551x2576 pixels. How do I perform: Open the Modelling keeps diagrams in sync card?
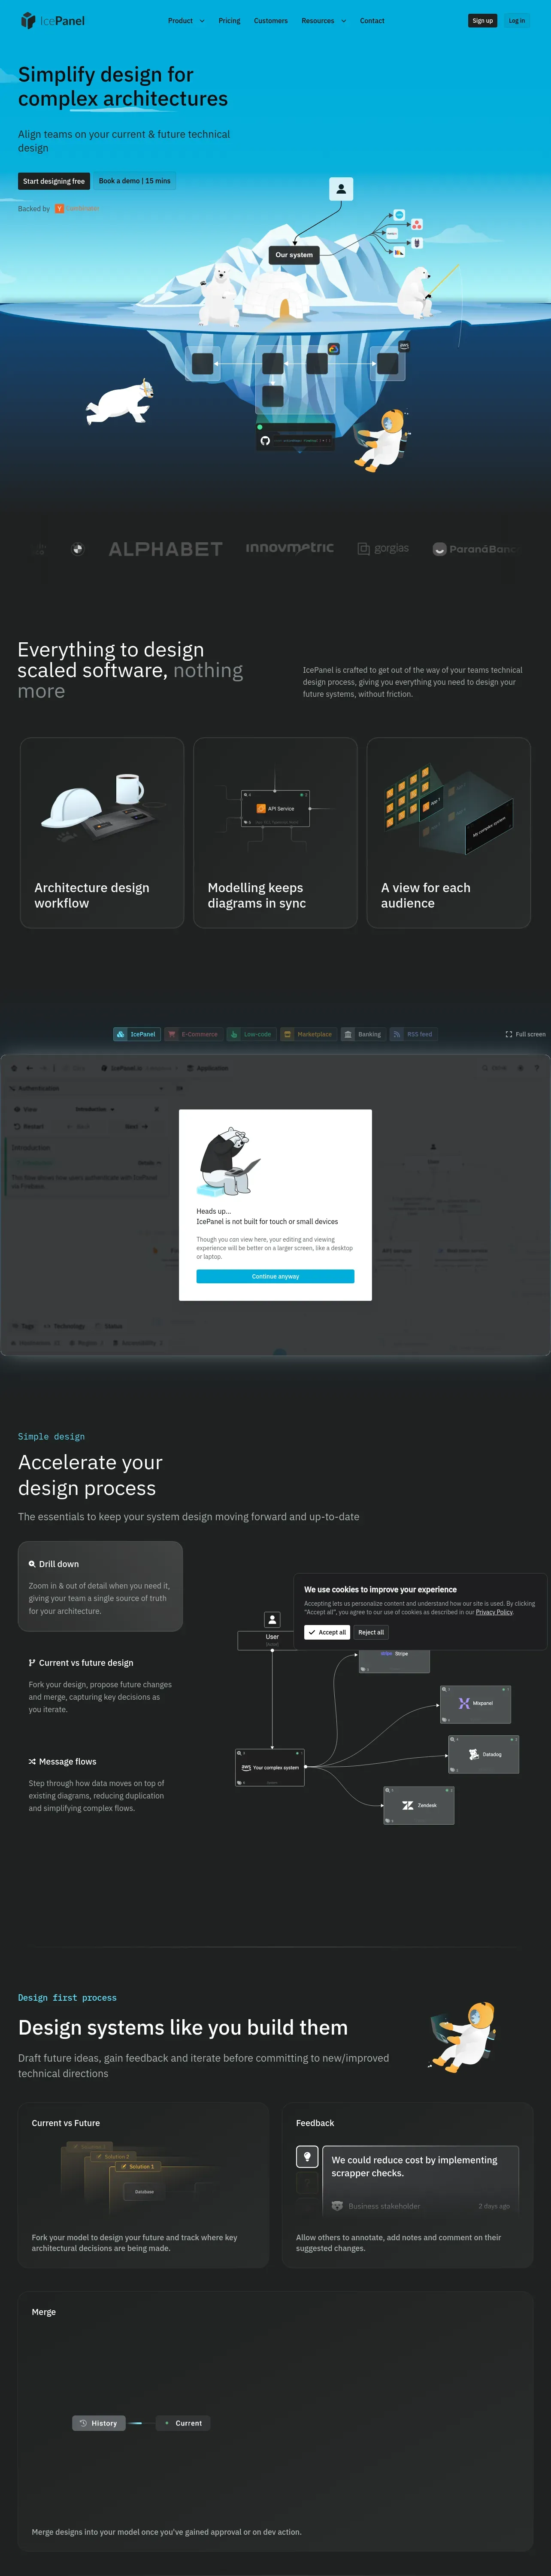pos(275,833)
